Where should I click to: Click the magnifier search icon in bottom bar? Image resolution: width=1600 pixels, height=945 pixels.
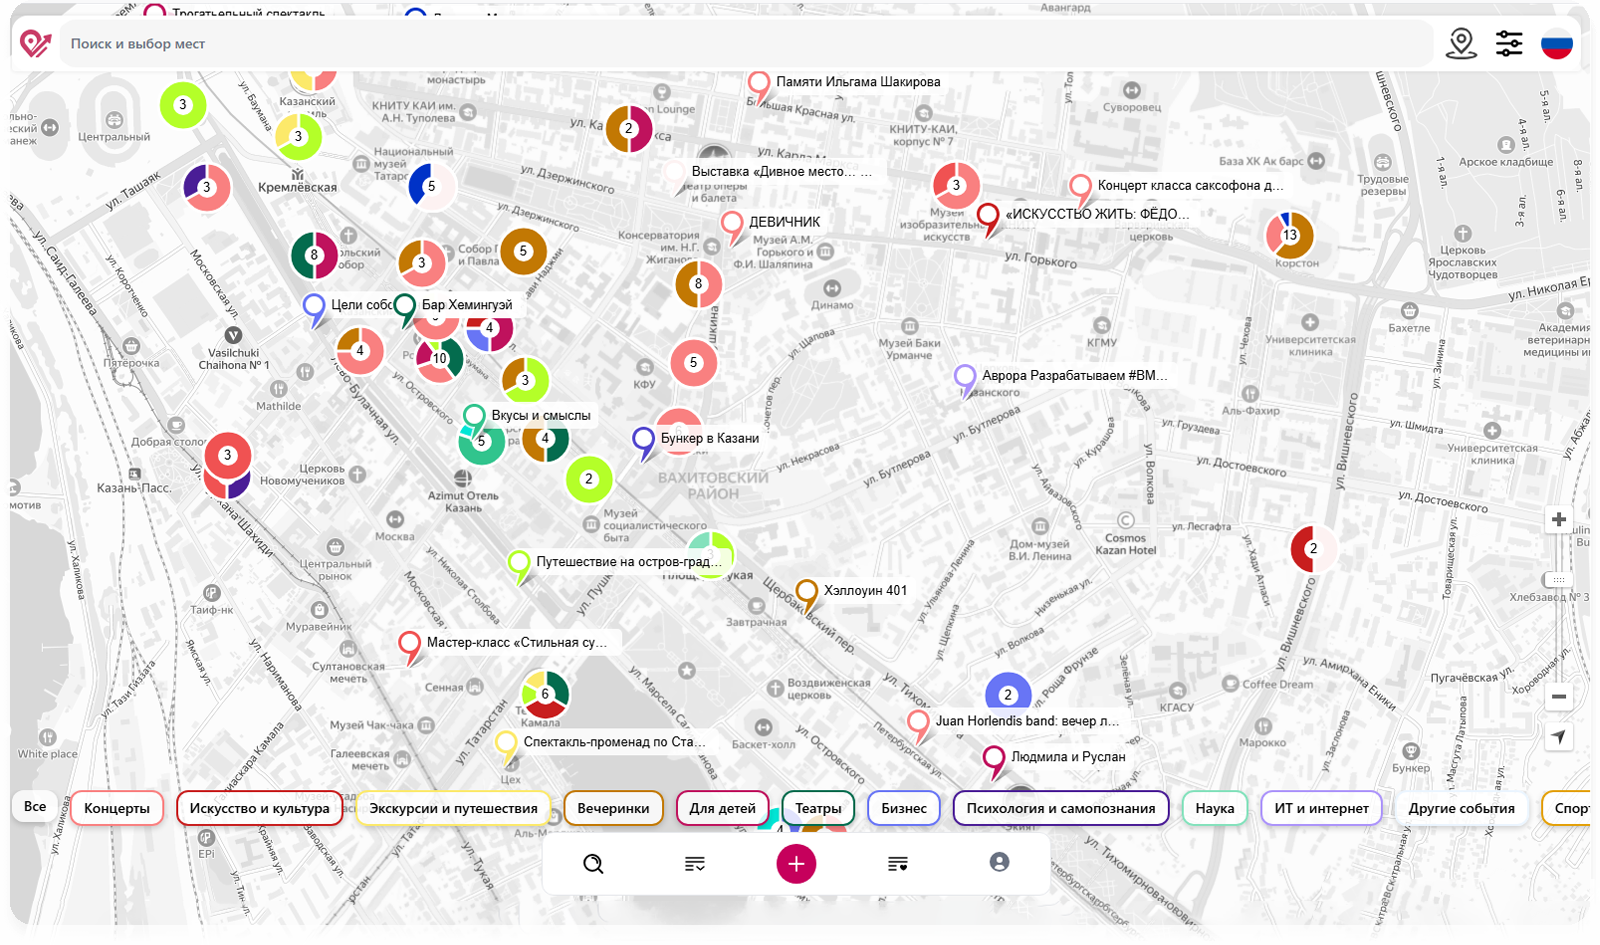[x=593, y=864]
